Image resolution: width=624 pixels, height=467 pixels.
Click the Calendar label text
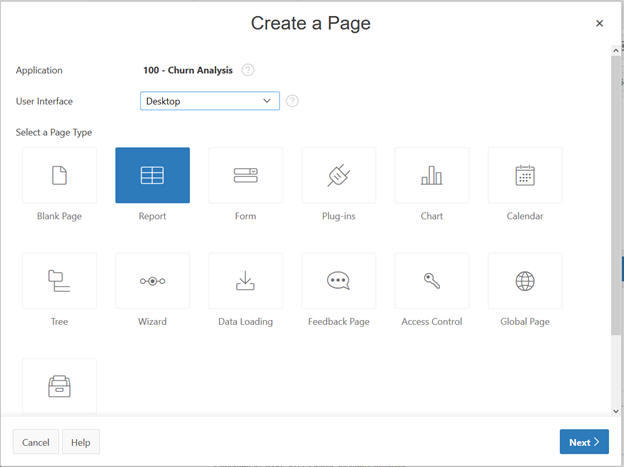point(525,216)
